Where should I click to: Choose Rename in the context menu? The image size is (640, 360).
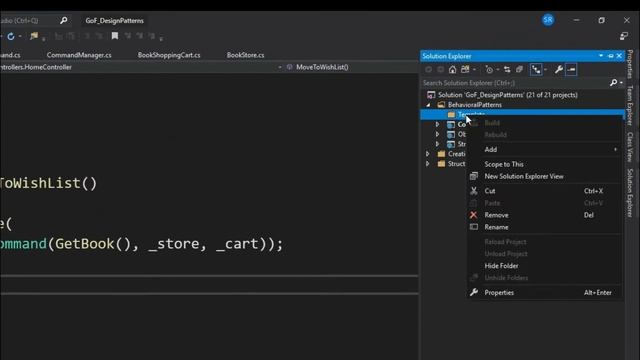click(x=545, y=227)
